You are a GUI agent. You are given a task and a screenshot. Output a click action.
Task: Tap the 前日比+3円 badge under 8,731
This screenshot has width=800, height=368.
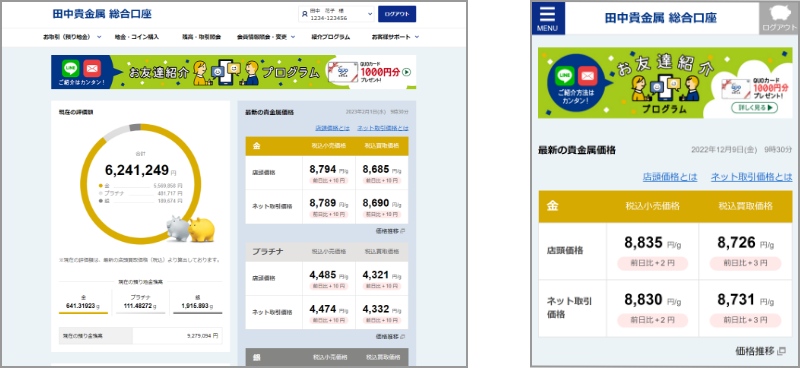pos(745,321)
